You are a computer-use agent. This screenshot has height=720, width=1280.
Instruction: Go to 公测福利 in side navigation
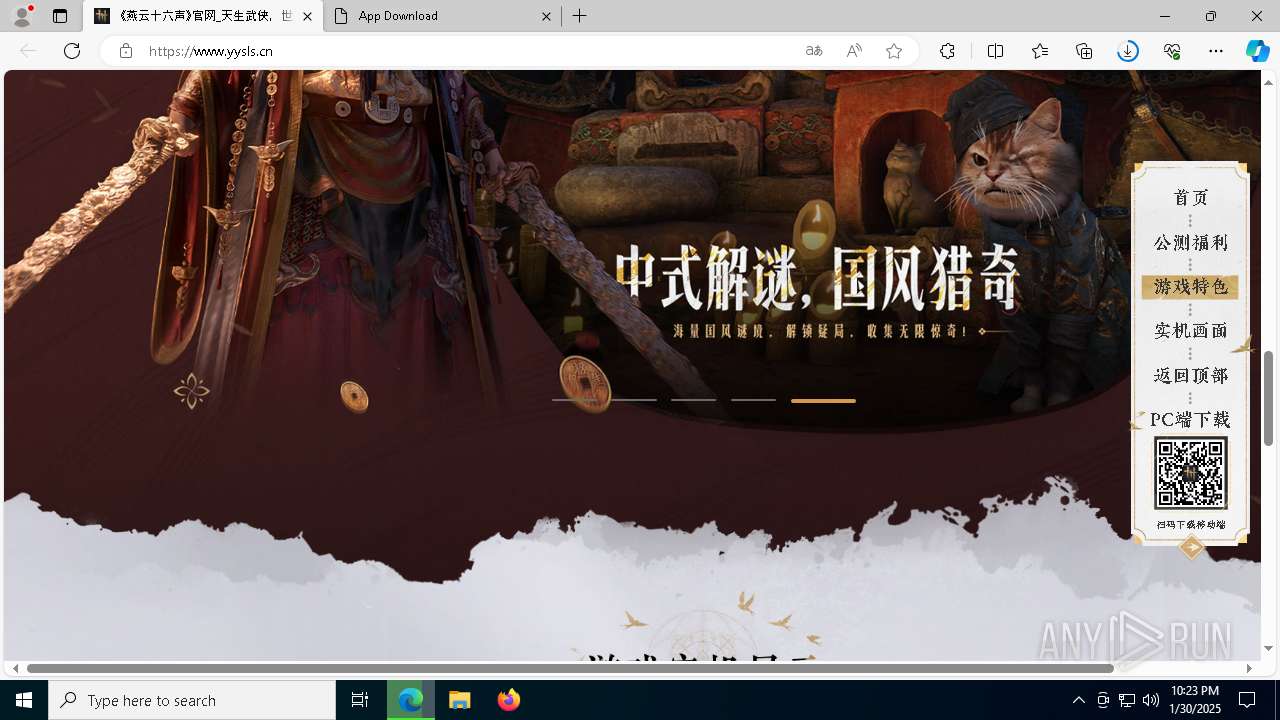[1191, 243]
